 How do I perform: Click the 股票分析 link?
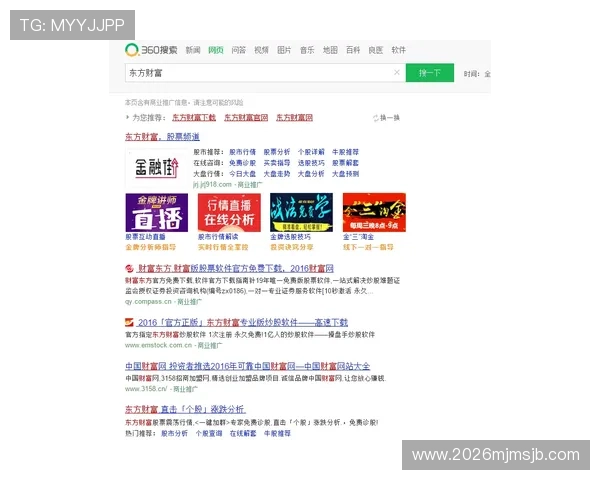277,152
